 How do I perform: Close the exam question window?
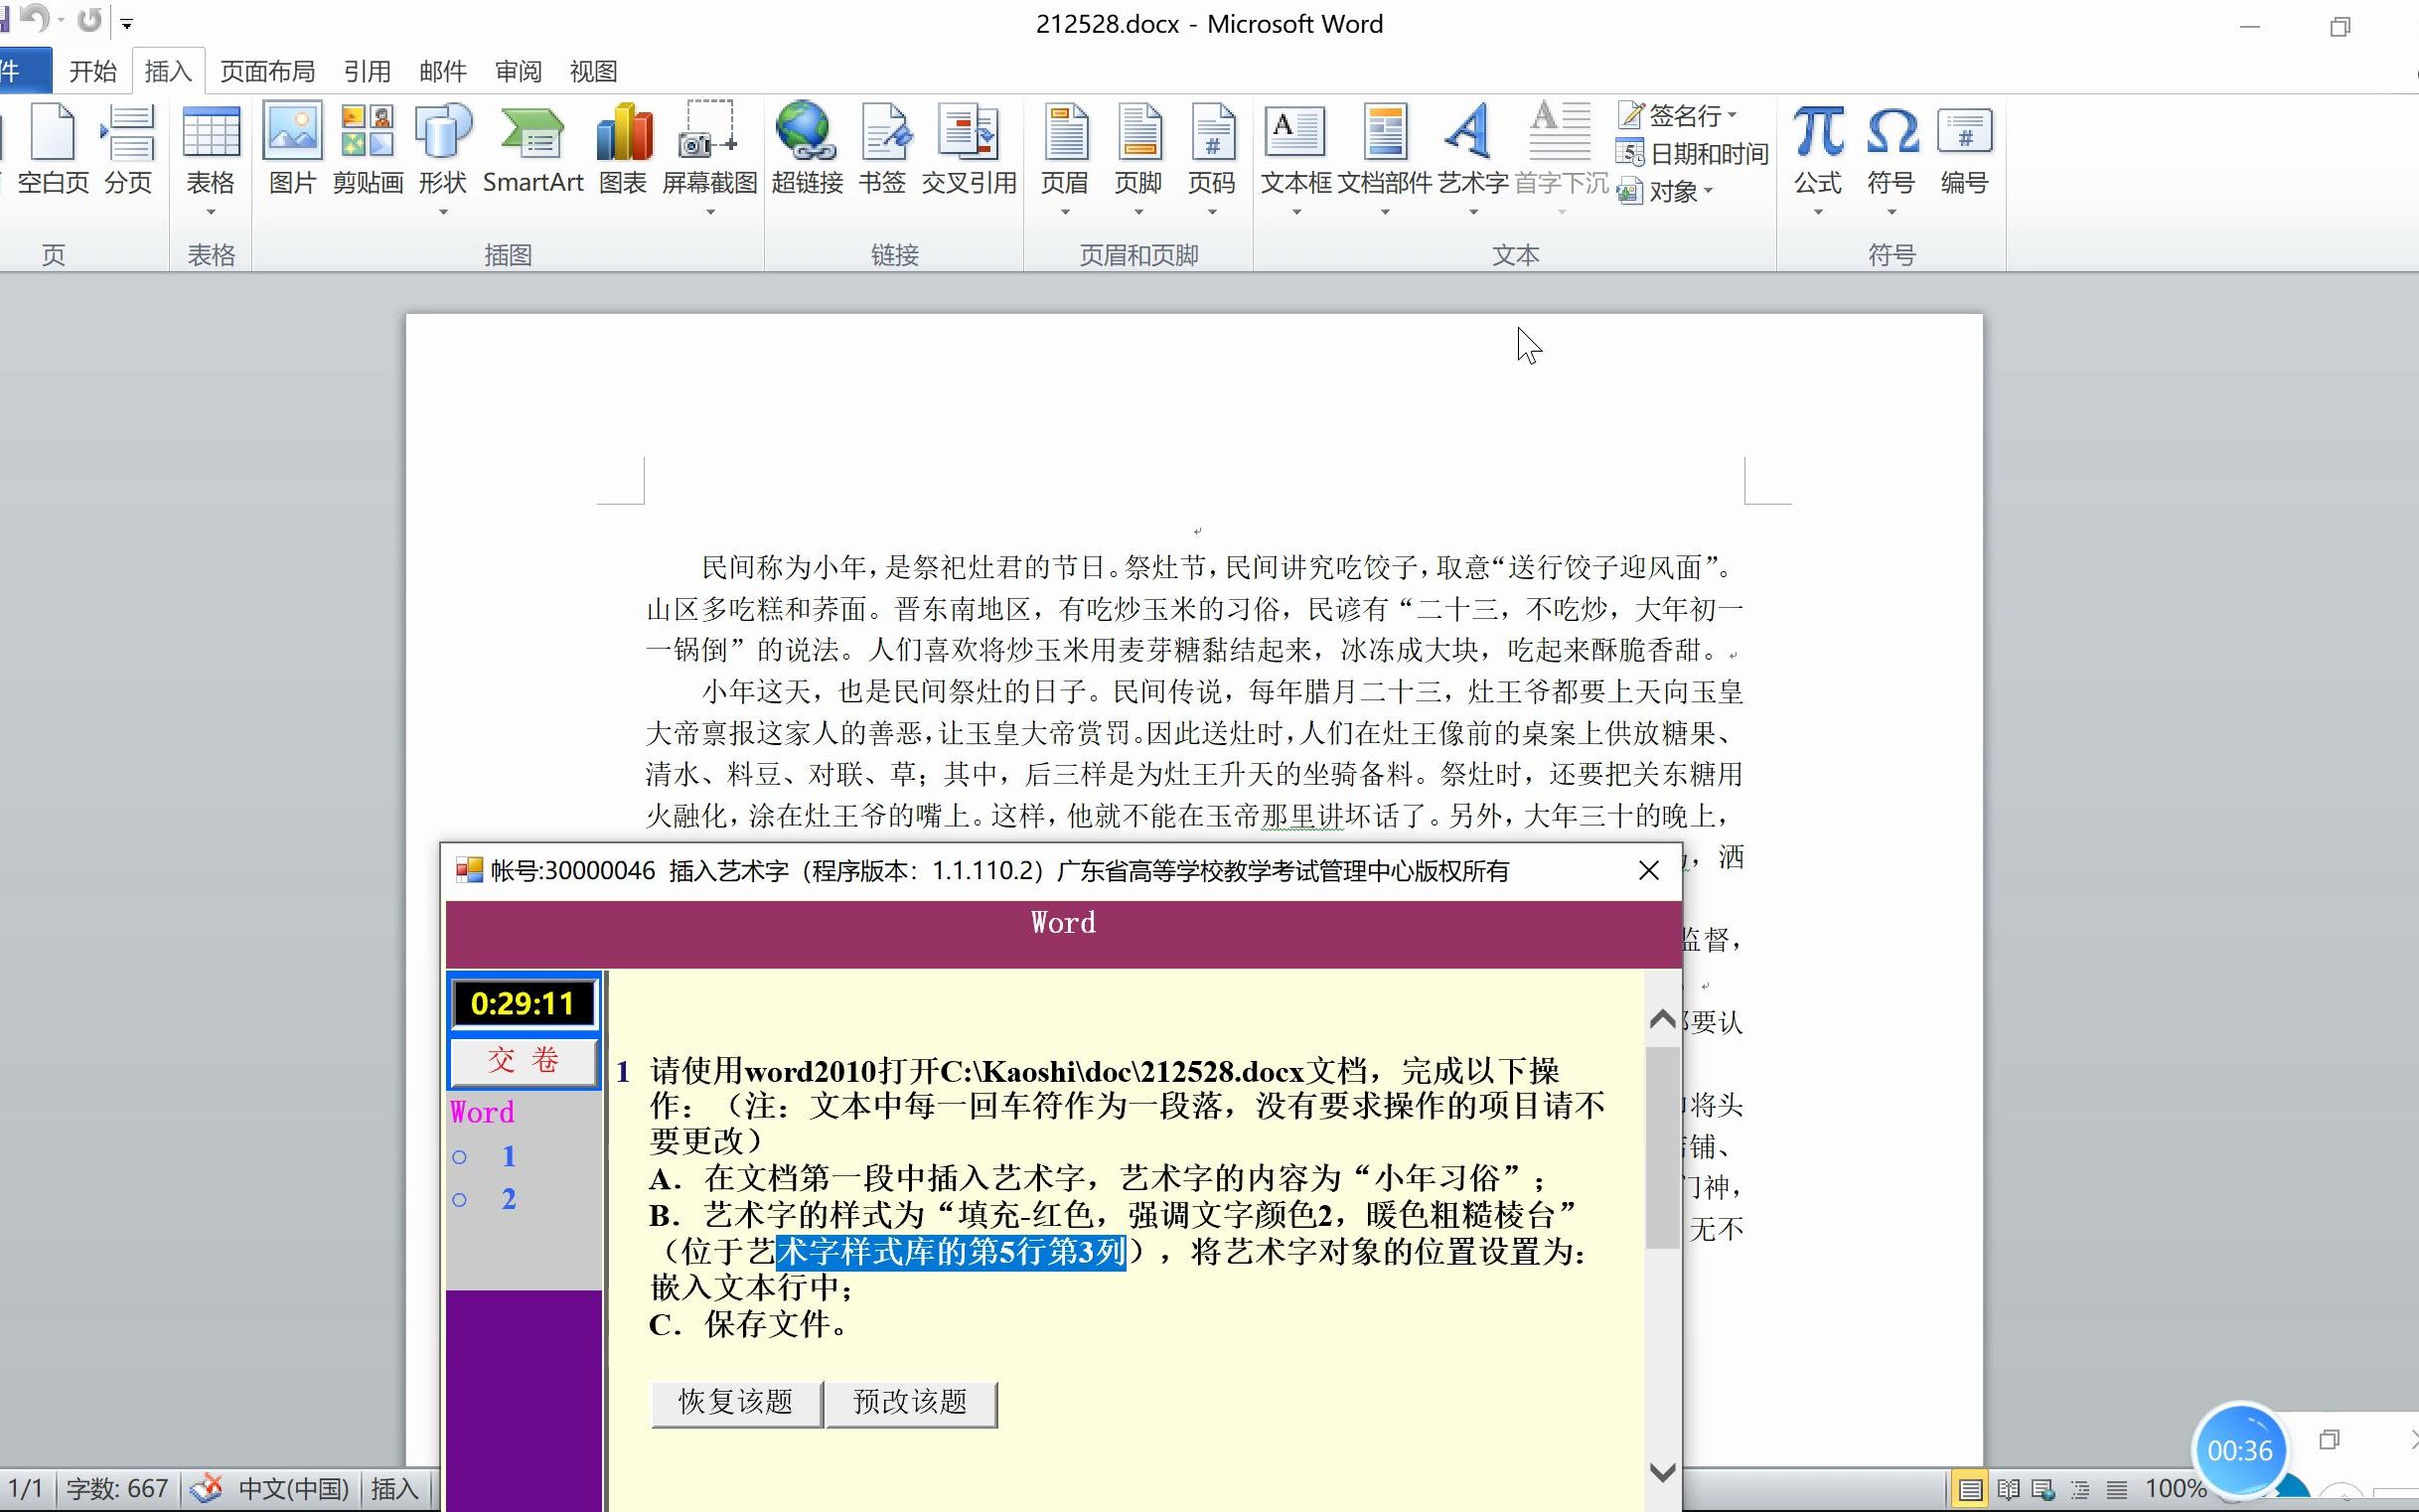(1649, 871)
